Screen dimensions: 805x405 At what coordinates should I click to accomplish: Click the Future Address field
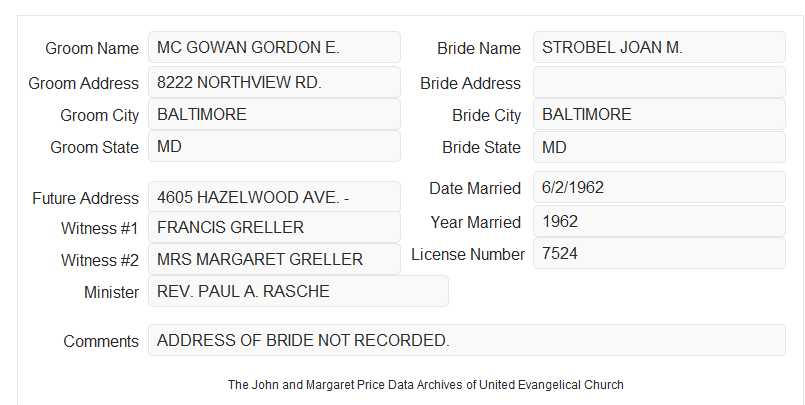pos(274,197)
